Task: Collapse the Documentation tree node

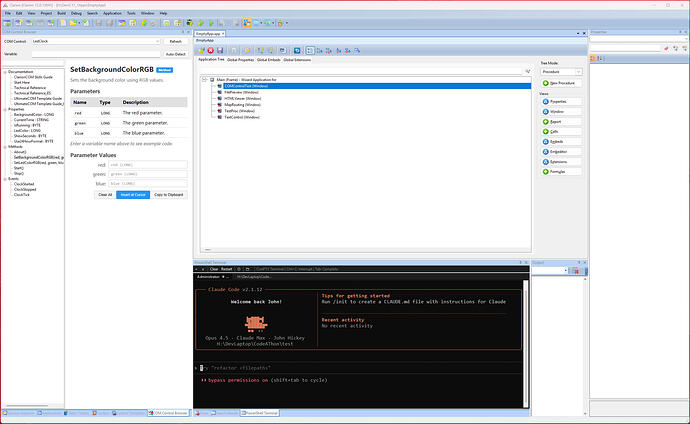Action: pos(4,72)
